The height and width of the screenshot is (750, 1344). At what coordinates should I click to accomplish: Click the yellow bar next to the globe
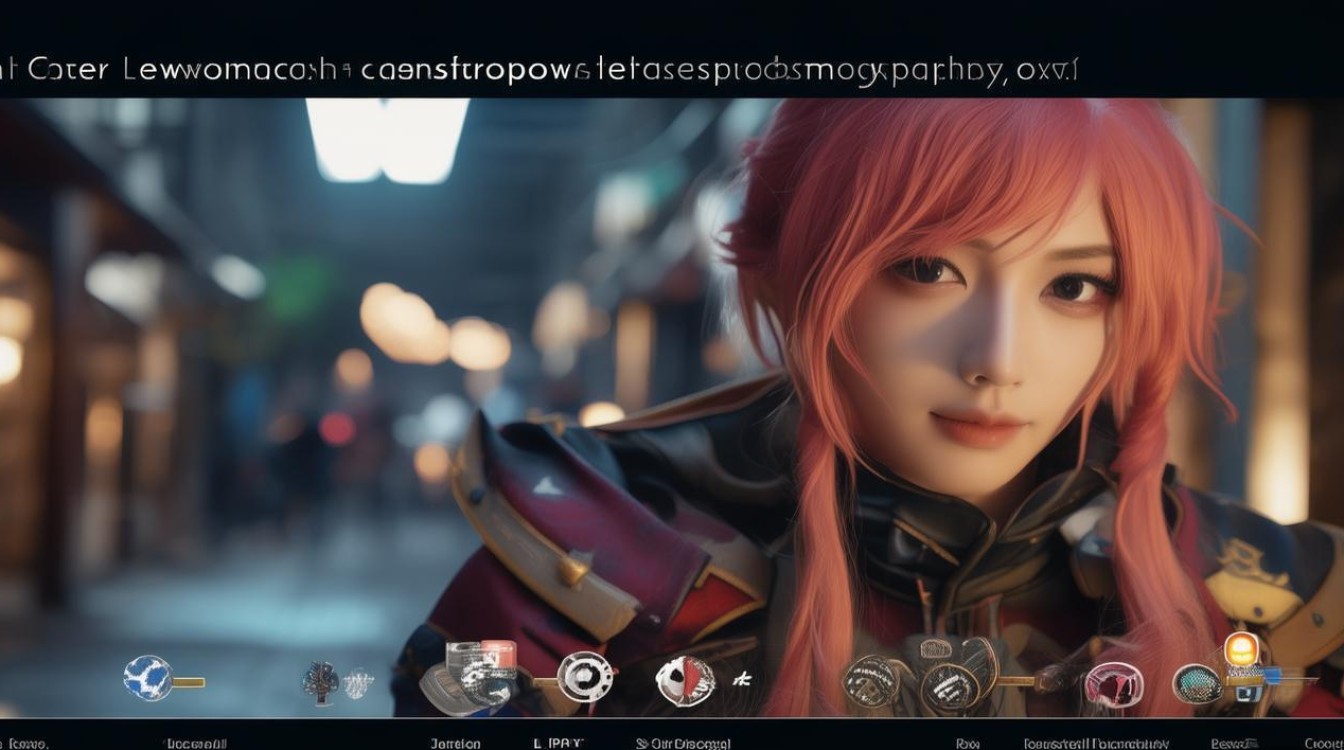pos(188,682)
